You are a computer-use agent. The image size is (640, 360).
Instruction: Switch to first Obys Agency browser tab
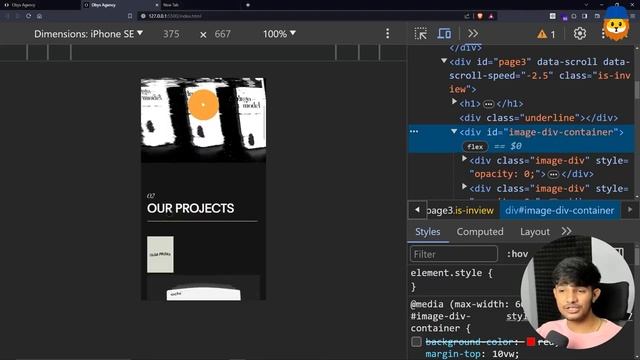40,5
